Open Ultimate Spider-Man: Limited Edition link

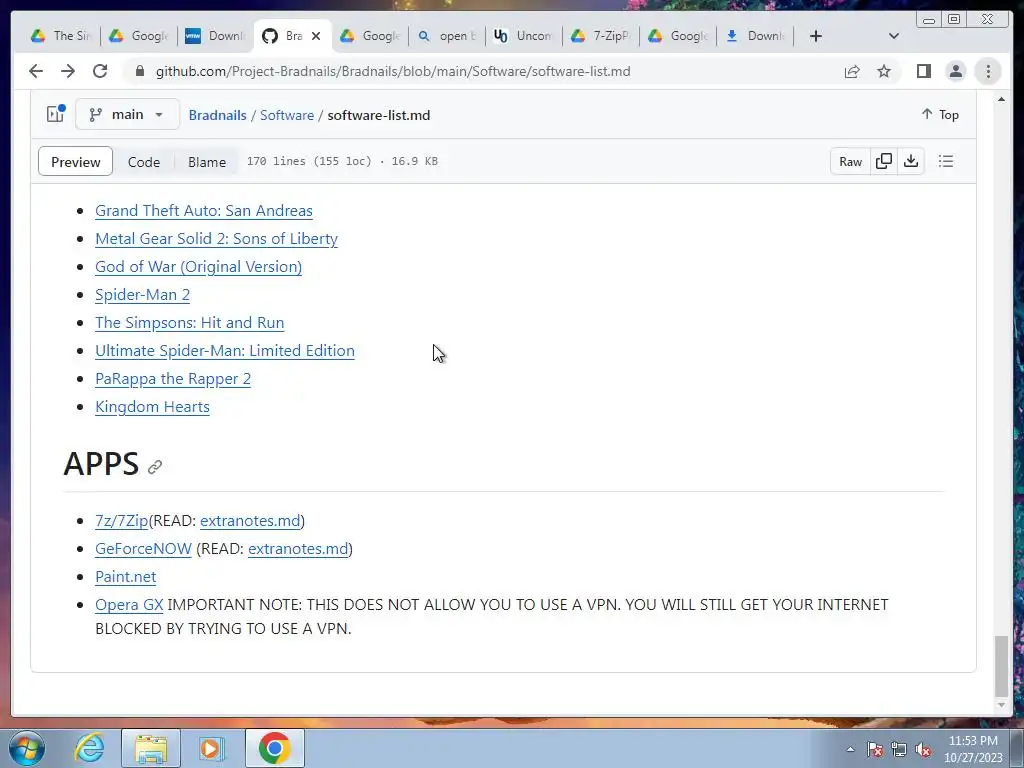tap(225, 351)
